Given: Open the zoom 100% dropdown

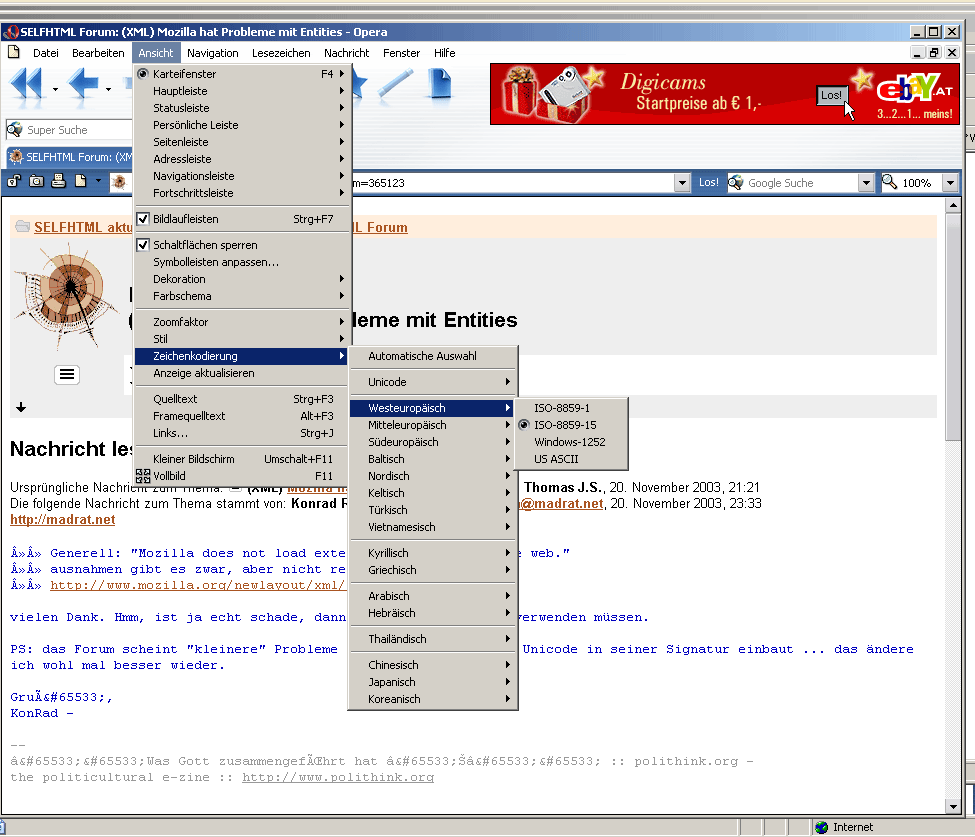Looking at the screenshot, I should click(x=951, y=183).
